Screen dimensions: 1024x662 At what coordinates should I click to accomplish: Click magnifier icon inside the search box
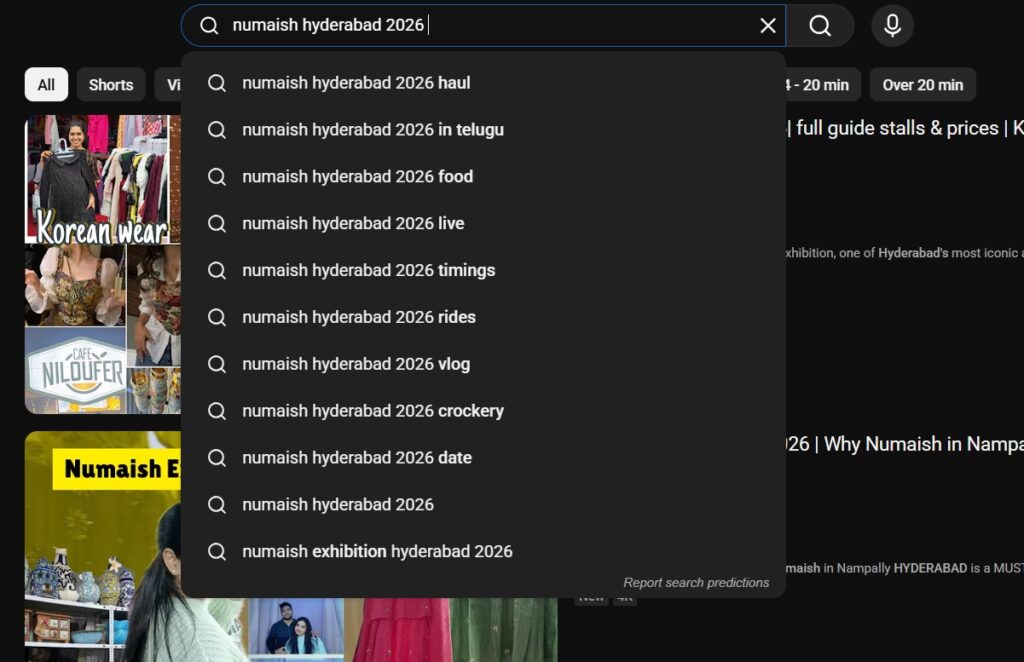point(209,26)
